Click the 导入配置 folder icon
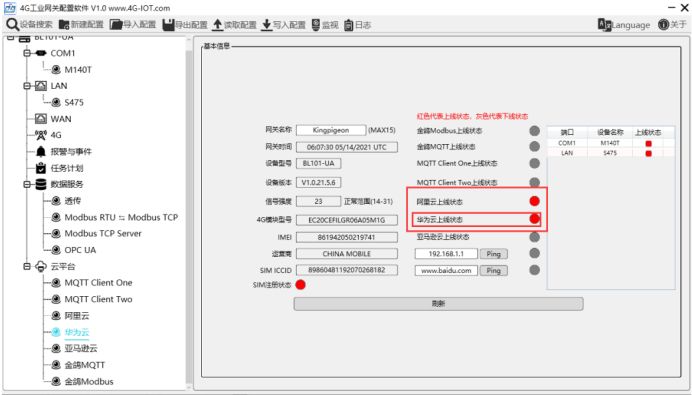Image resolution: width=692 pixels, height=395 pixels. [116, 25]
